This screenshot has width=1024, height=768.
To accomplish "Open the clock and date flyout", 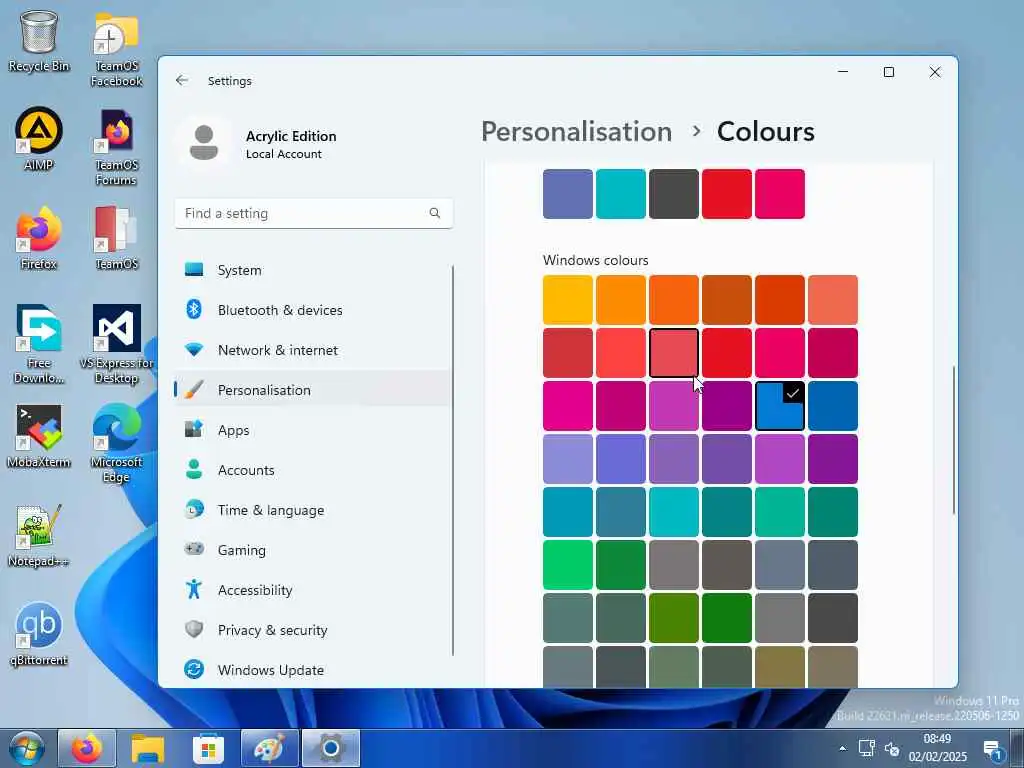I will (x=937, y=748).
